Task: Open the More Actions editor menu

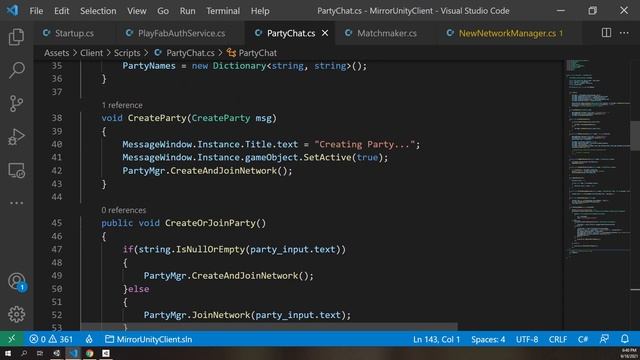Action: click(624, 33)
